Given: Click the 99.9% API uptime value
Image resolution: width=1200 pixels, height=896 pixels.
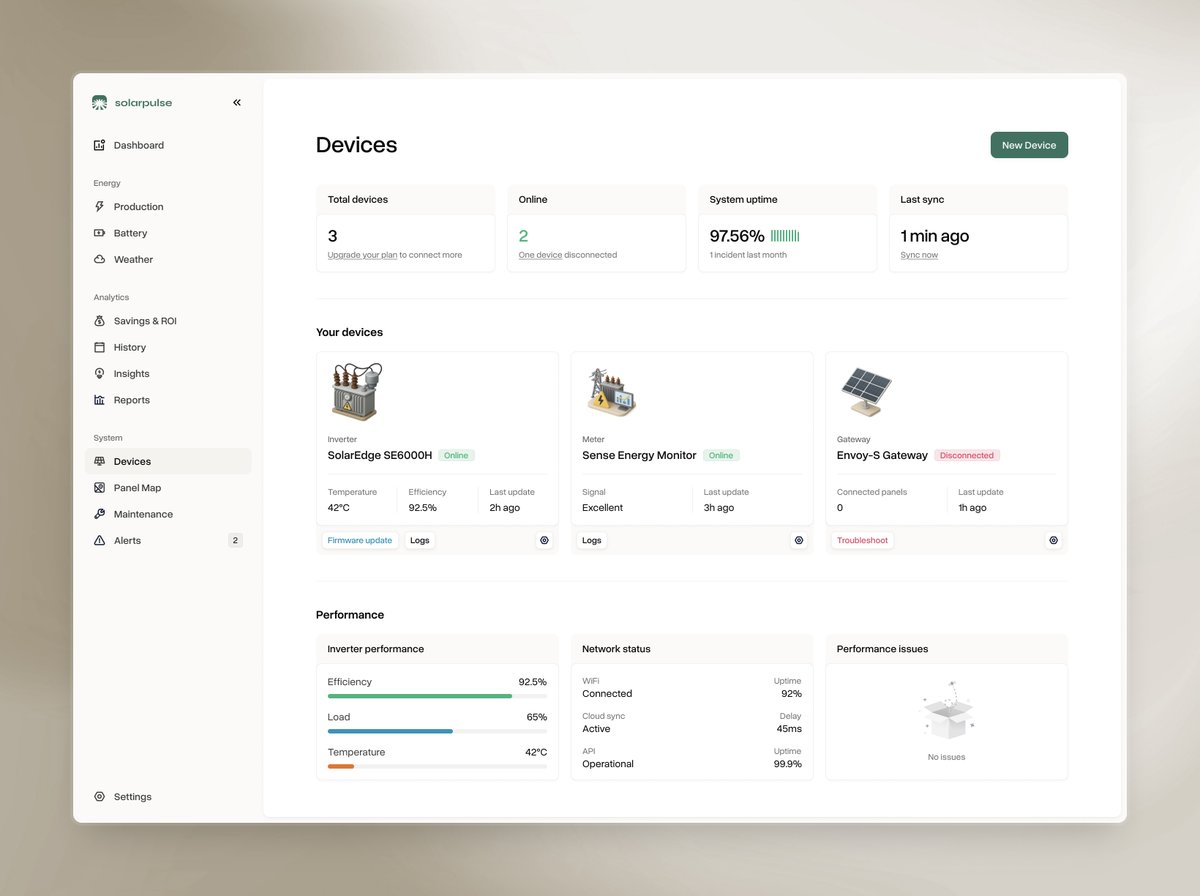Looking at the screenshot, I should pos(787,764).
